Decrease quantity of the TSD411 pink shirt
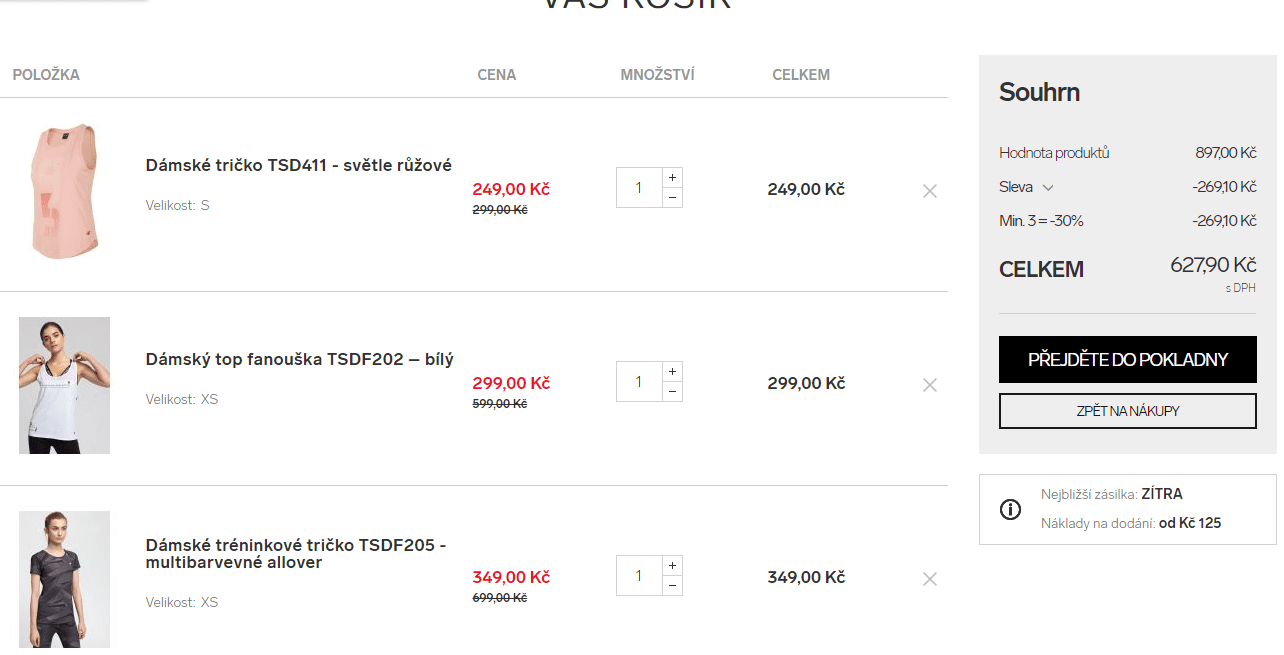This screenshot has height=655, width=1284. tap(672, 197)
